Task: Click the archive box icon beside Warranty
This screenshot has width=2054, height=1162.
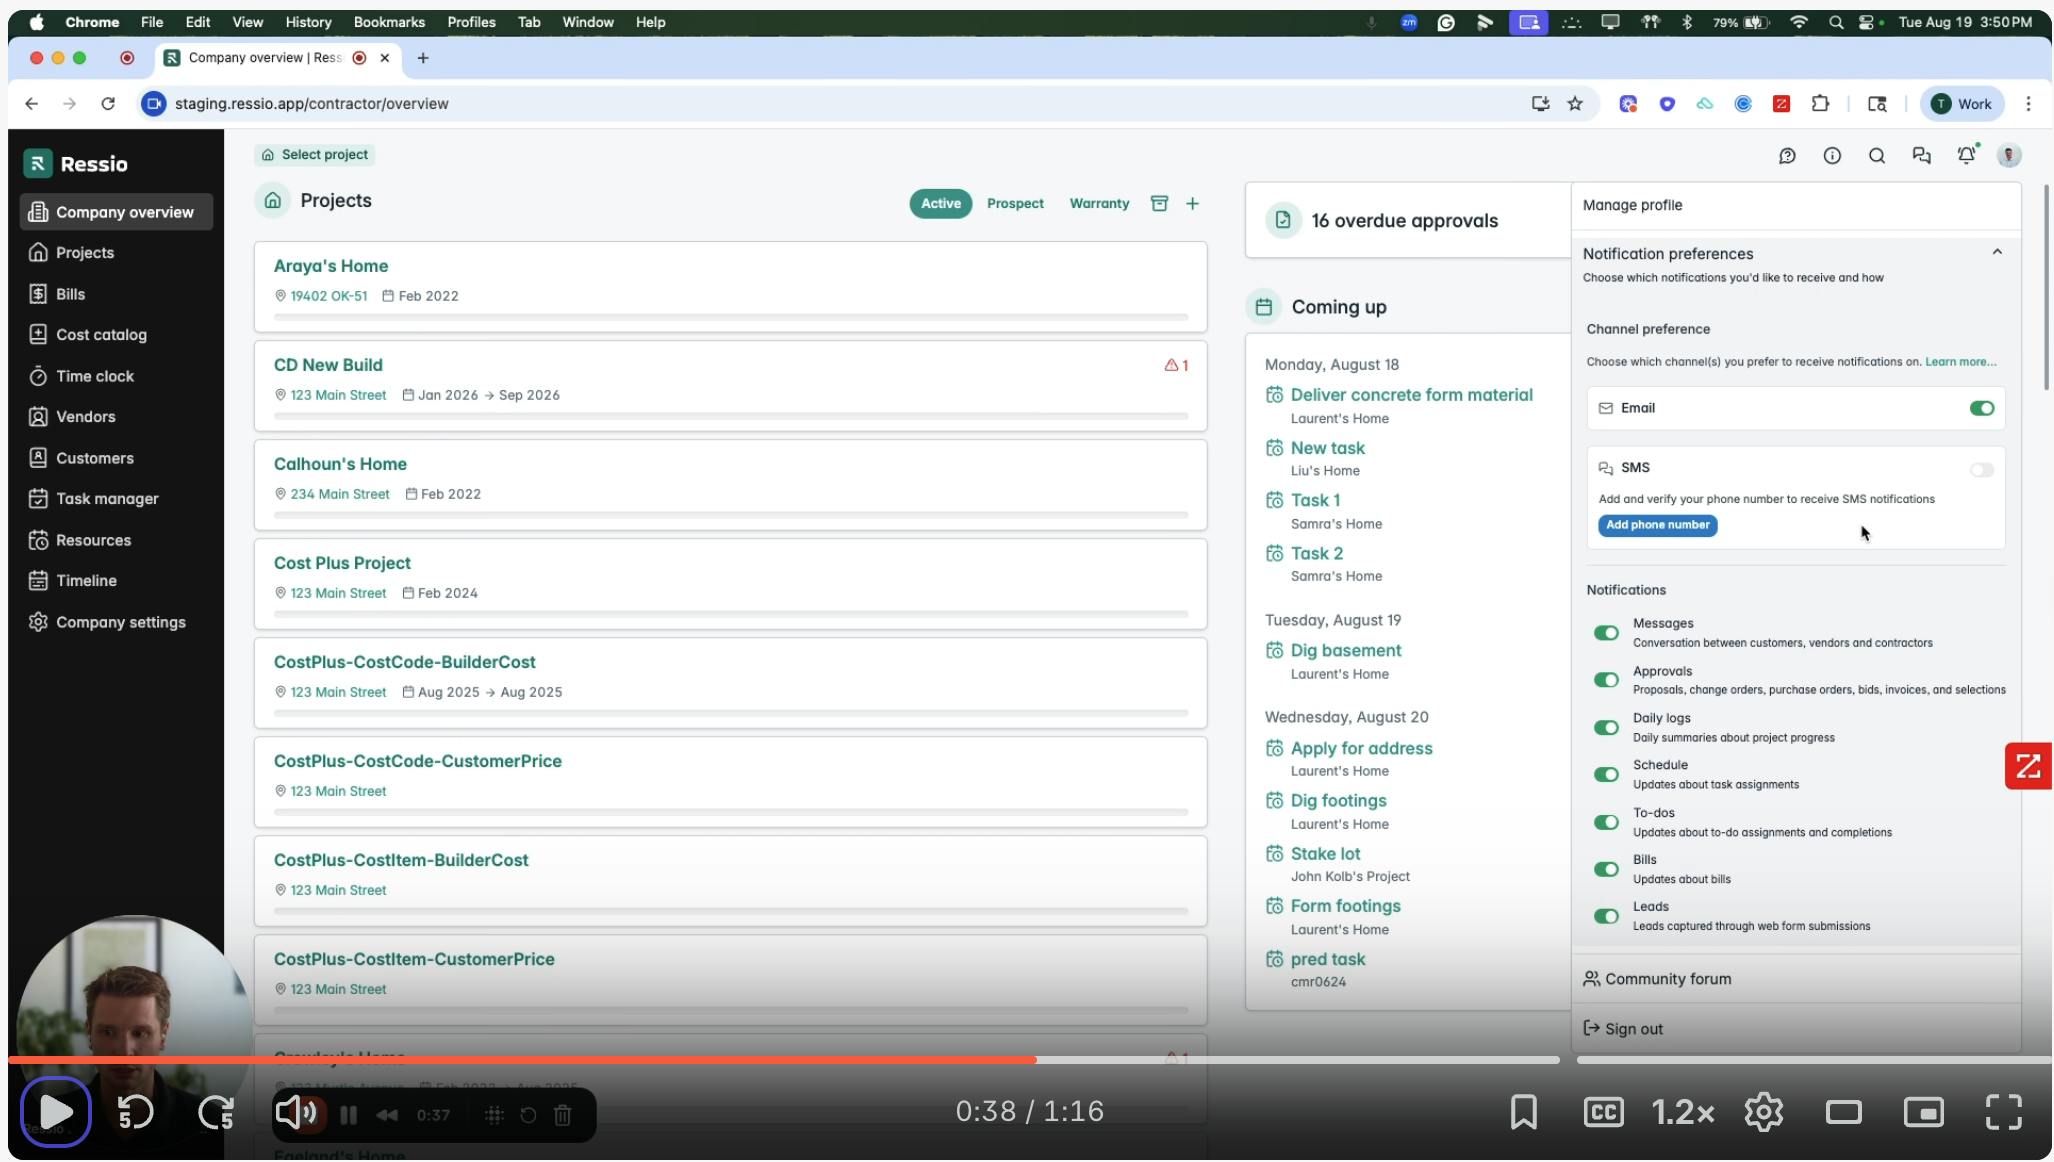Action: pos(1159,203)
